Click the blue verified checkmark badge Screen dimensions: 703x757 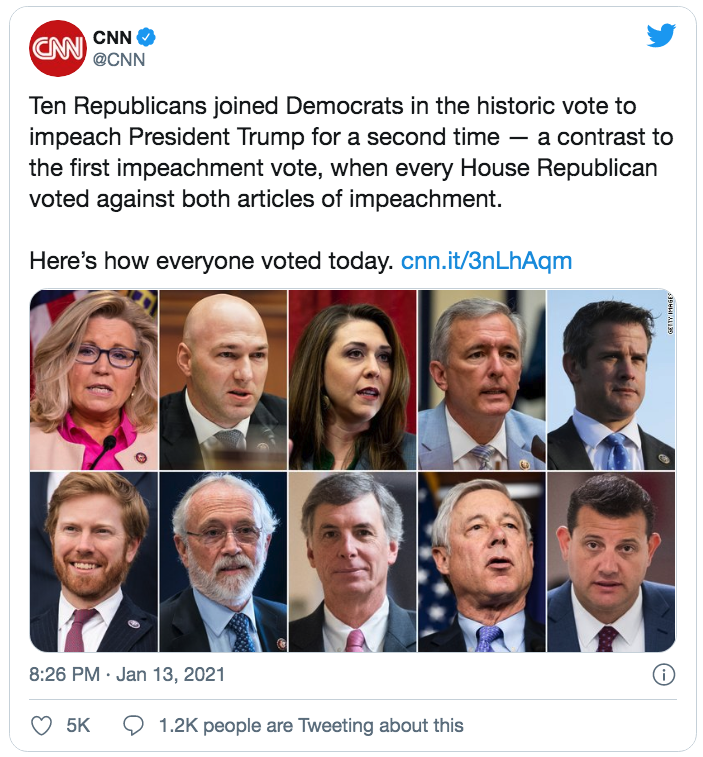pos(147,38)
